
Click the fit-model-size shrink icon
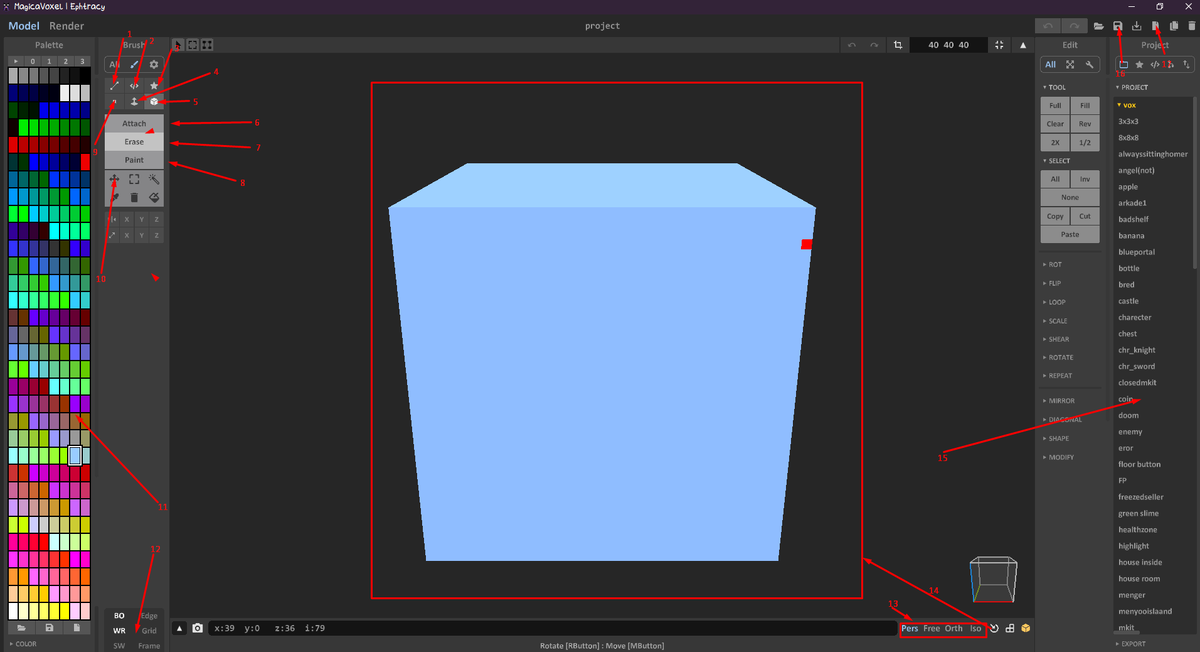1000,45
